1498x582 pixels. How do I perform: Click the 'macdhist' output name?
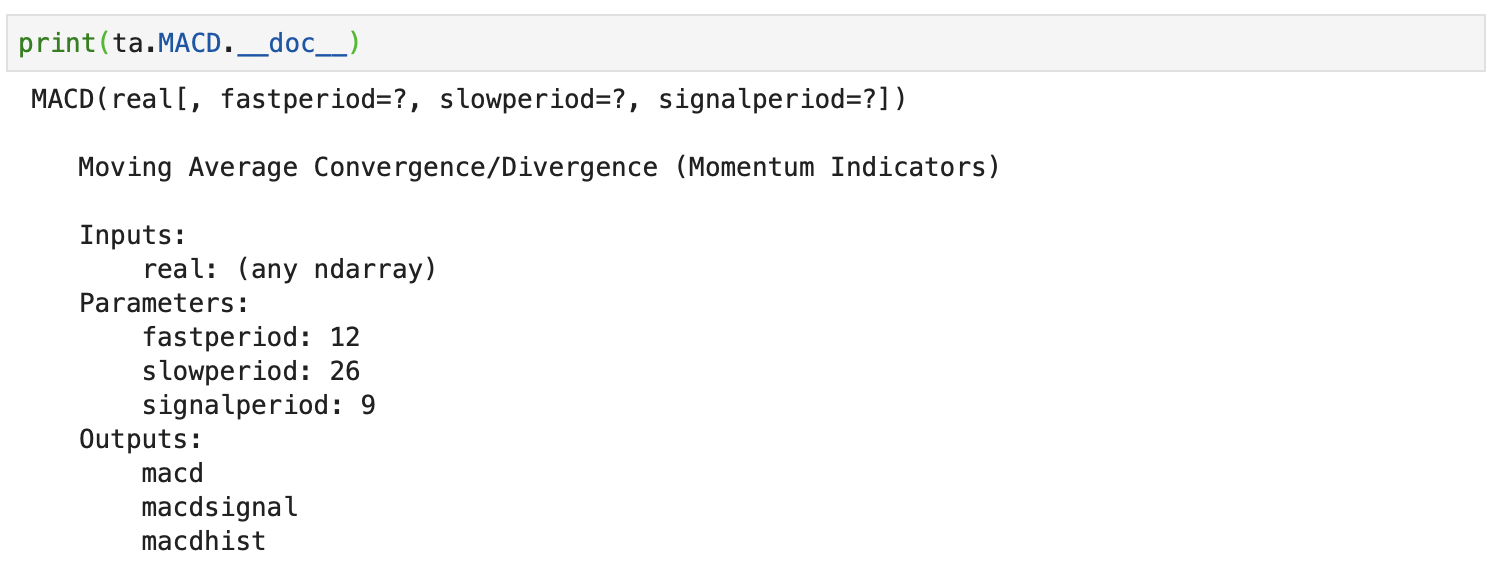204,541
